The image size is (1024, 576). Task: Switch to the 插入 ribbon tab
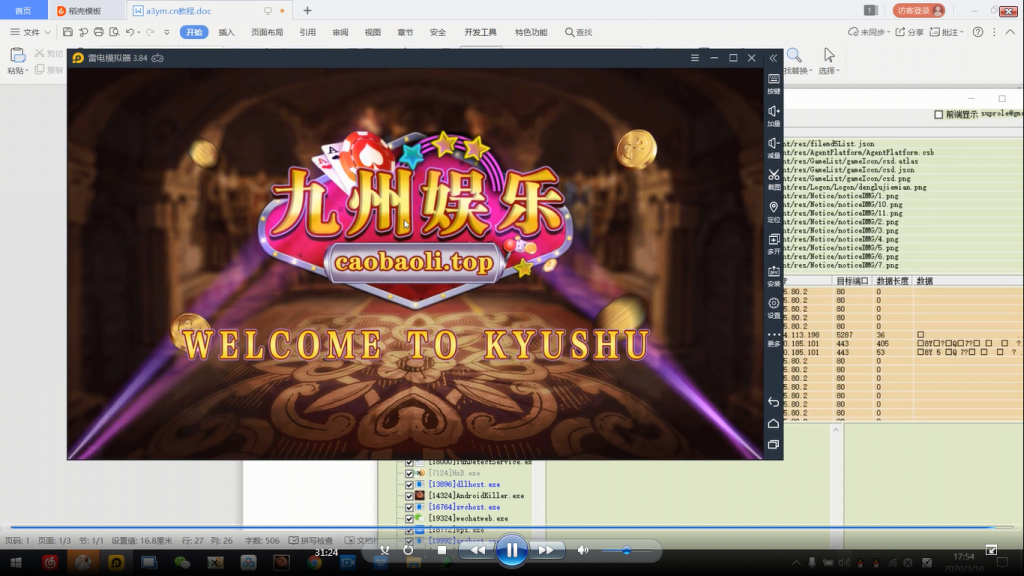225,31
